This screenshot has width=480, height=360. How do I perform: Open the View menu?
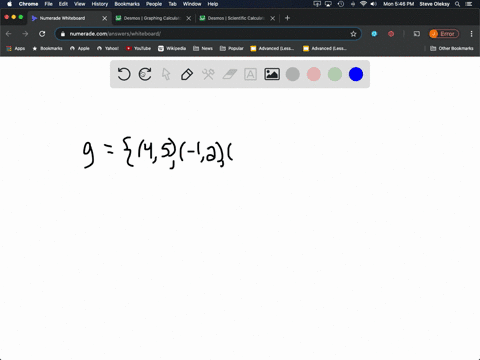80,4
